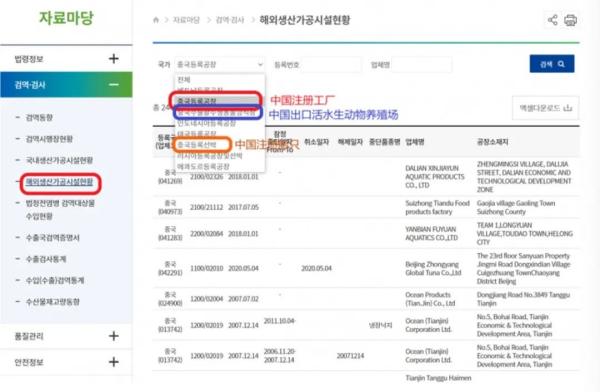Screen dimensions: 600x392
Task: Click 중단품종명 column header
Action: [384, 142]
